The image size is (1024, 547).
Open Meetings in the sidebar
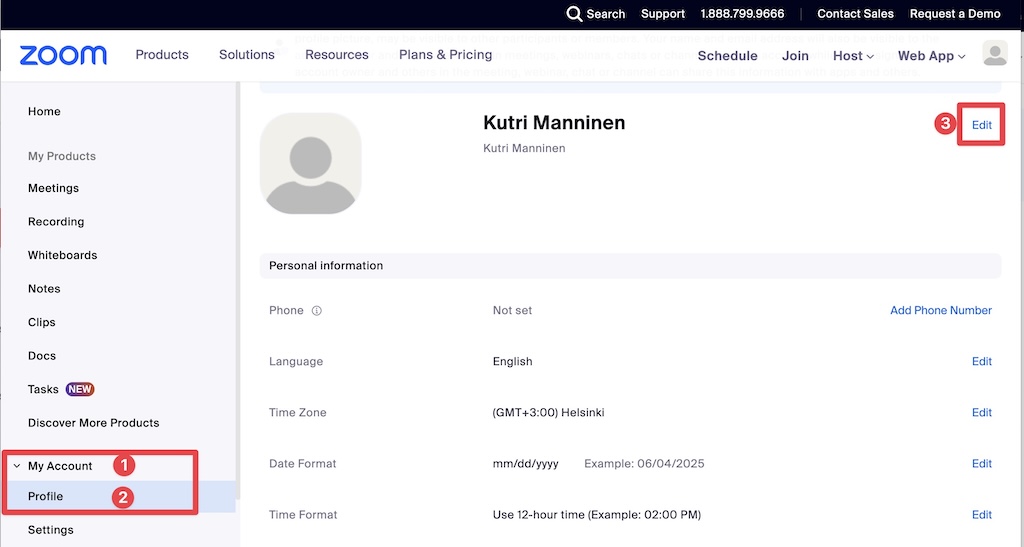coord(54,188)
